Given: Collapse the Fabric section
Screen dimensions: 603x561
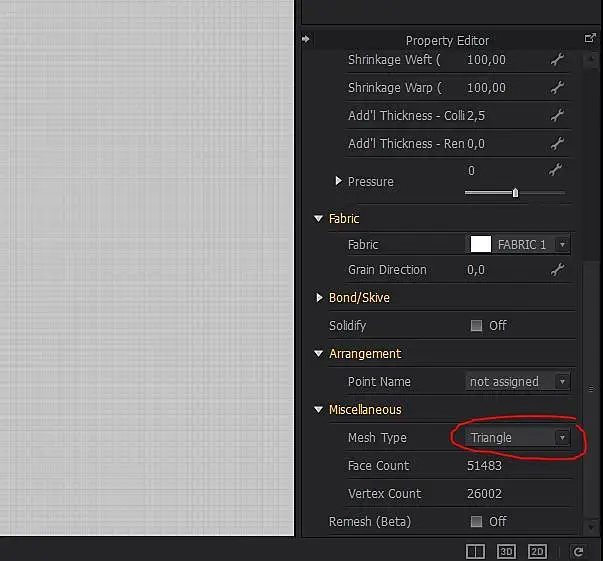Looking at the screenshot, I should [x=318, y=218].
